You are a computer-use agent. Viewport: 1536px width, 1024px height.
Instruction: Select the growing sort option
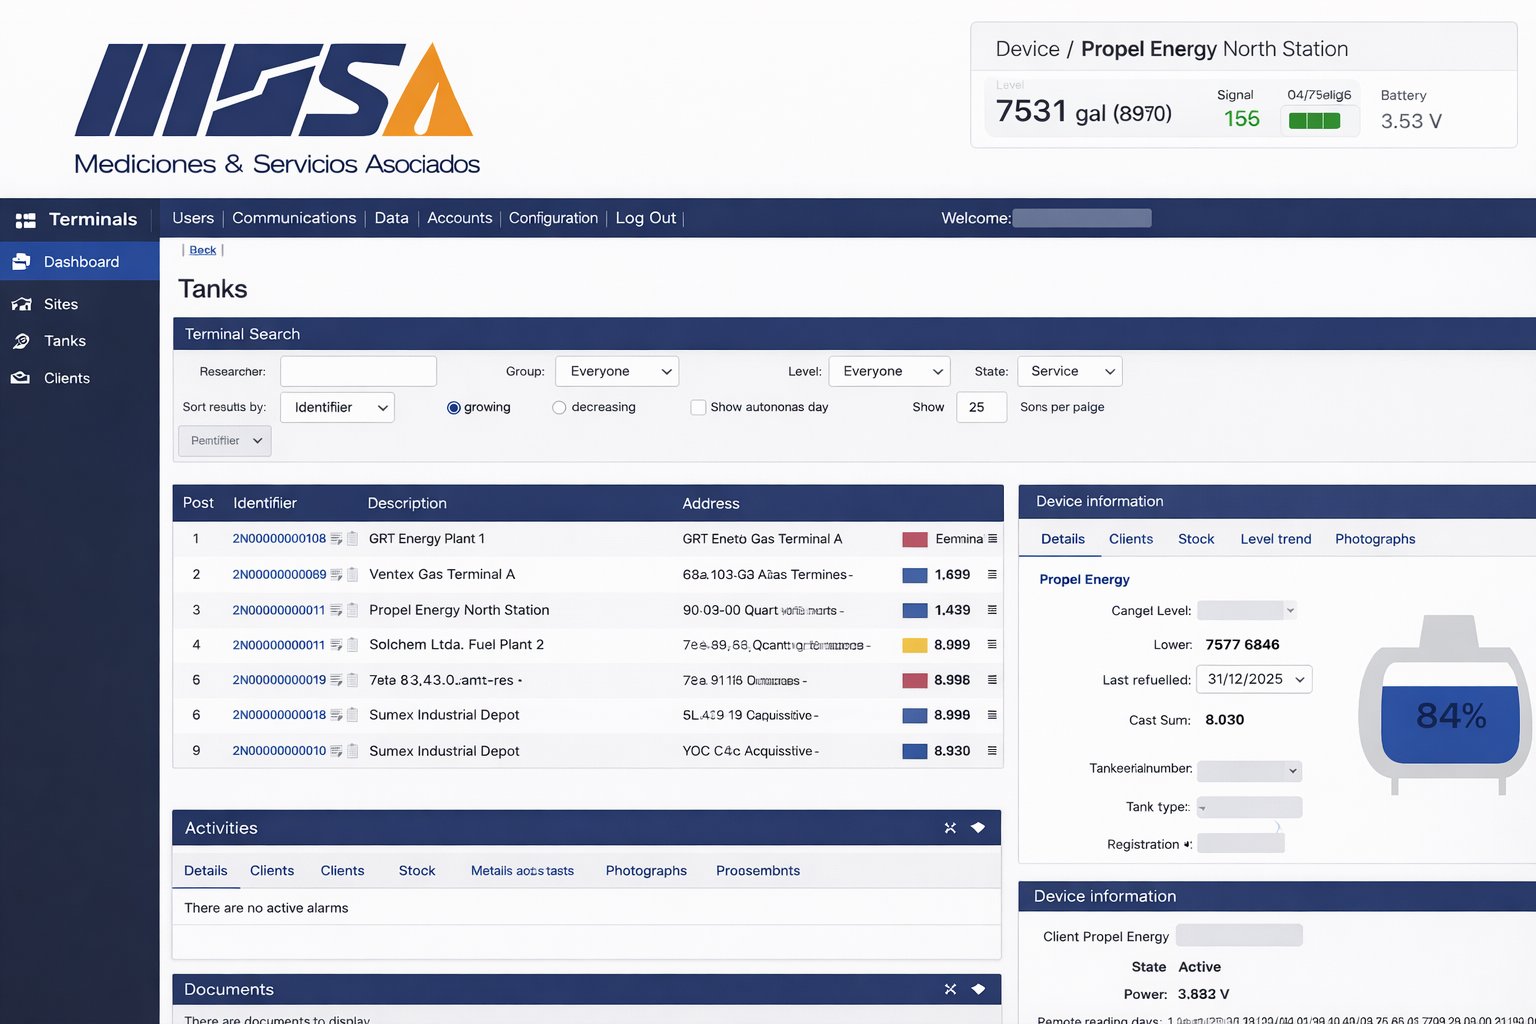454,407
